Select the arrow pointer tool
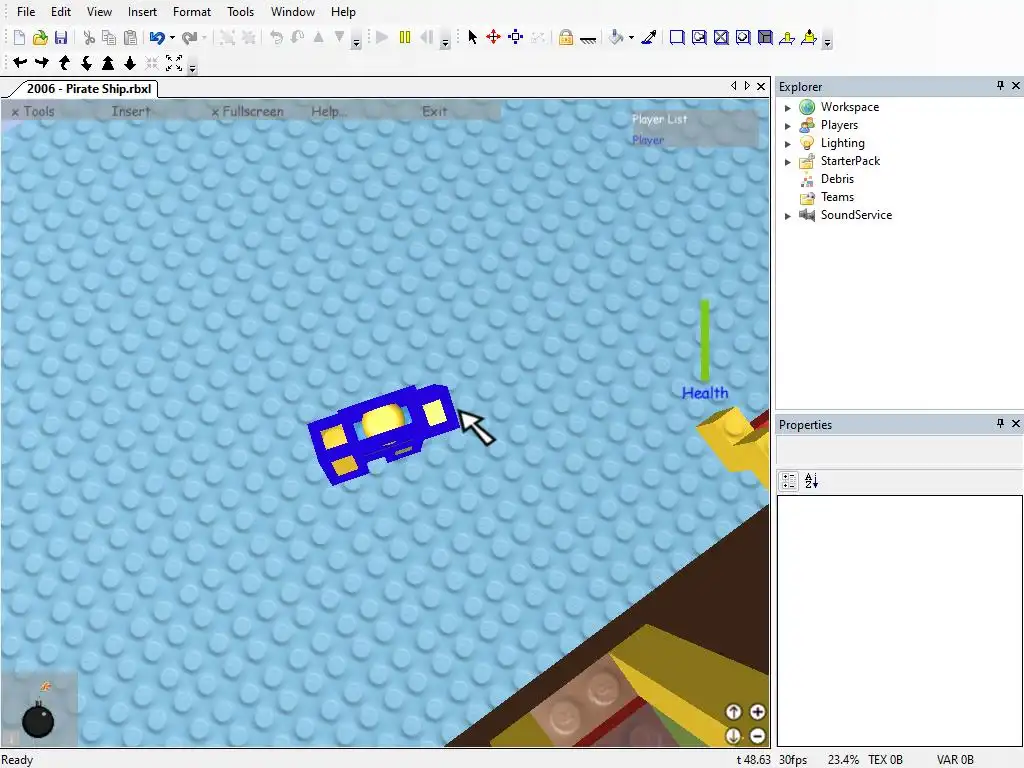1024x768 pixels. coord(473,37)
